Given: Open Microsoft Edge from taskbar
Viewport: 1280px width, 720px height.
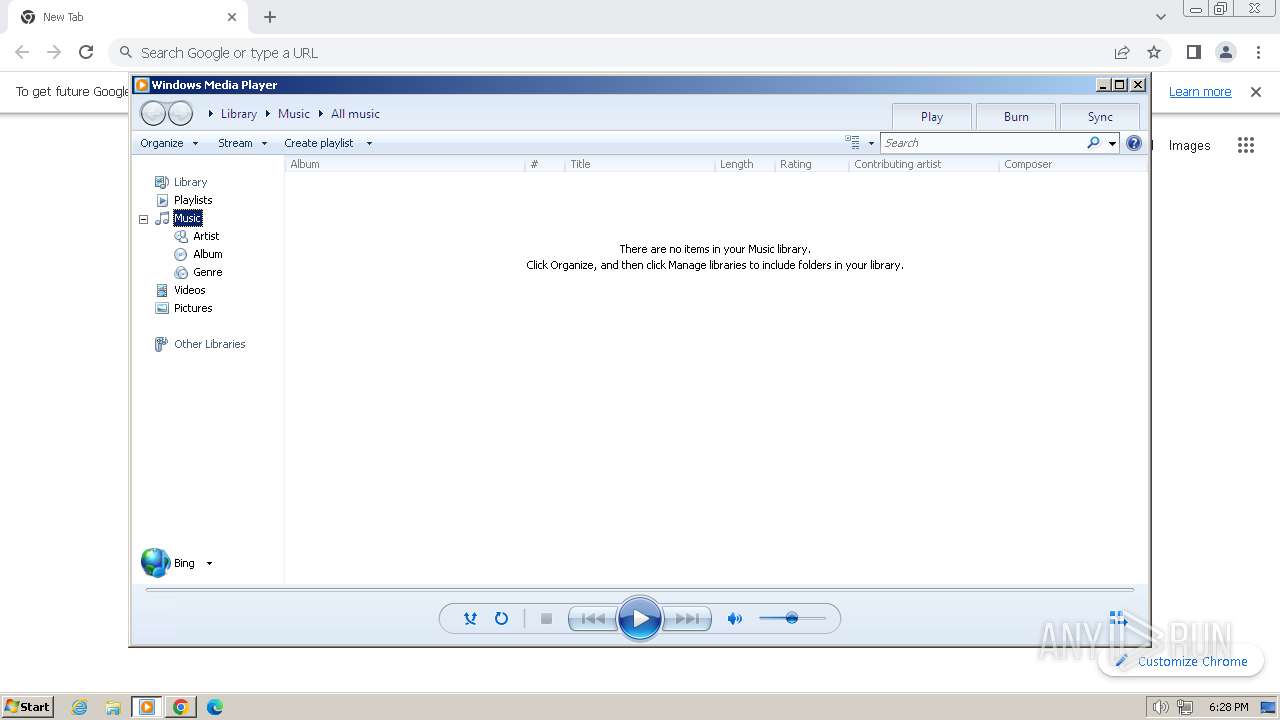Looking at the screenshot, I should pyautogui.click(x=214, y=707).
